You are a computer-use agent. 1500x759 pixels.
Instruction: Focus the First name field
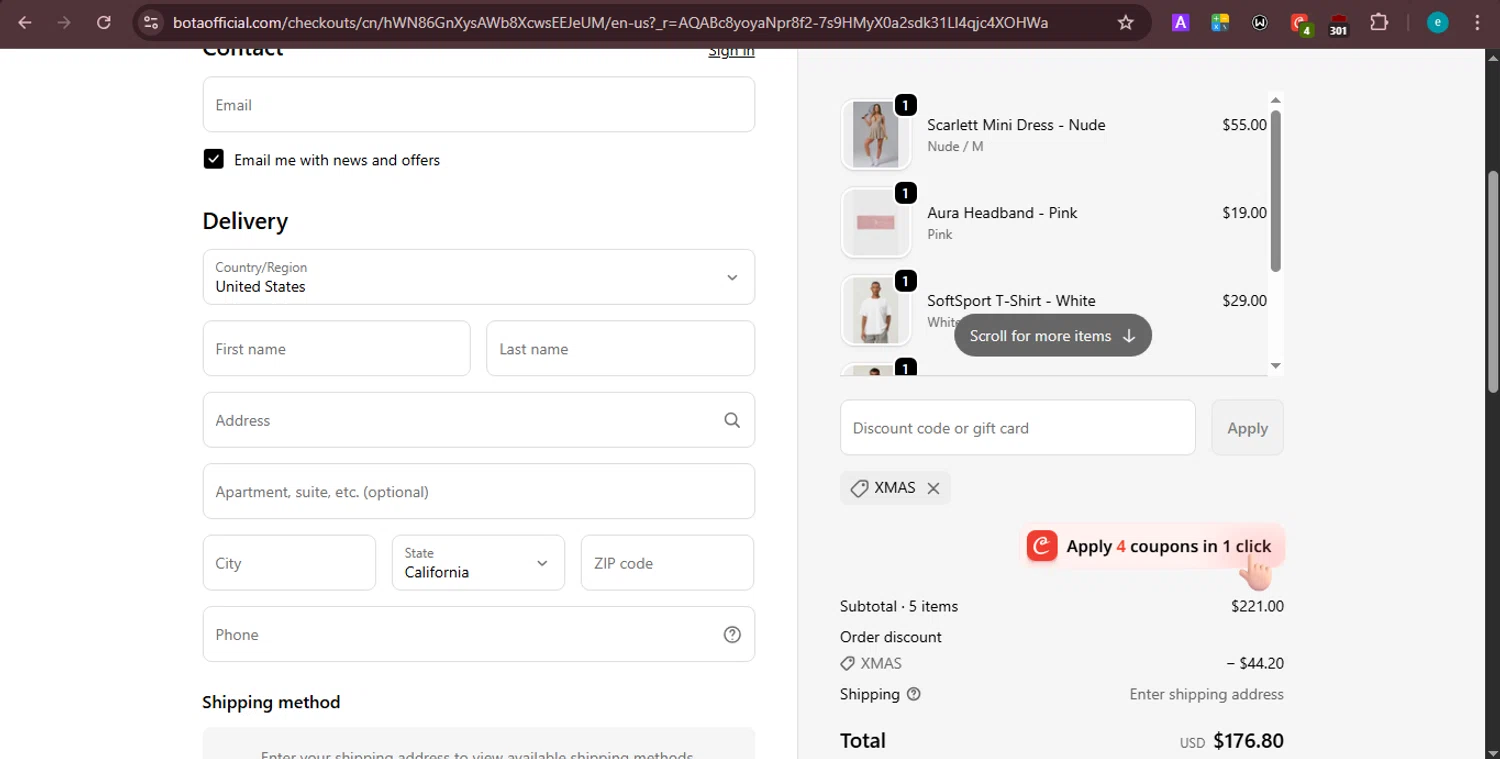coord(336,348)
